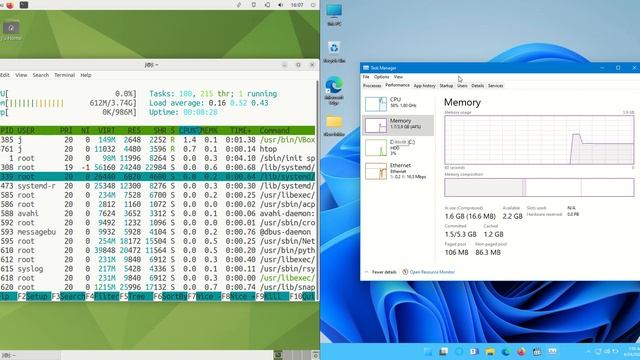Click the Memory composition bar

click(x=539, y=187)
